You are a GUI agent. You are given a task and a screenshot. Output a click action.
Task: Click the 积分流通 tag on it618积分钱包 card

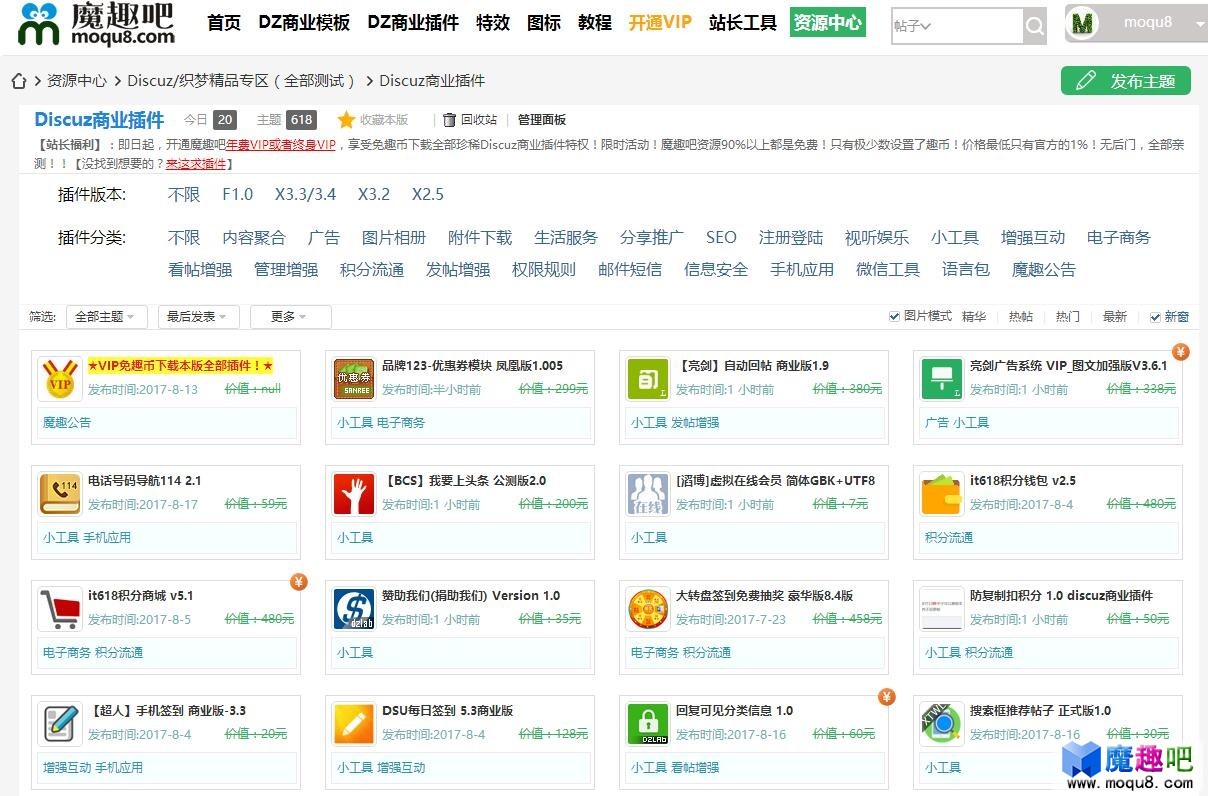pyautogui.click(x=949, y=538)
